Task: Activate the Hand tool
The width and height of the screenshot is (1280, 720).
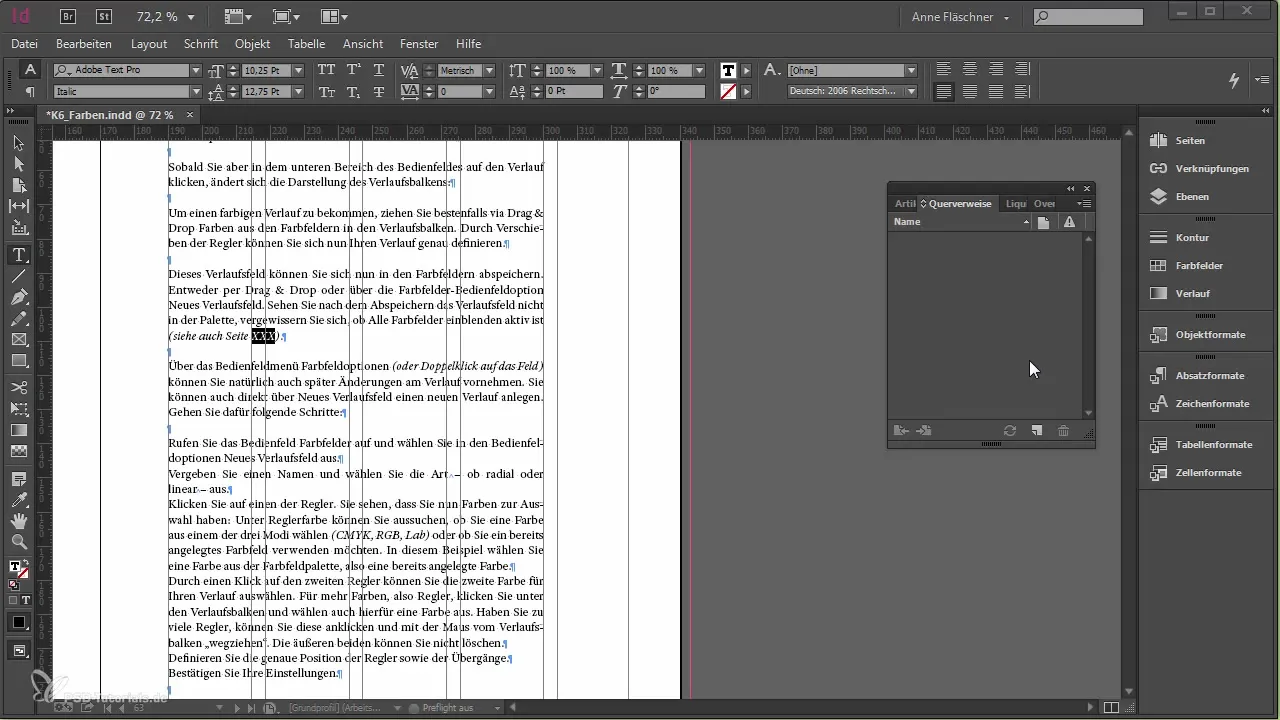Action: pos(19,521)
